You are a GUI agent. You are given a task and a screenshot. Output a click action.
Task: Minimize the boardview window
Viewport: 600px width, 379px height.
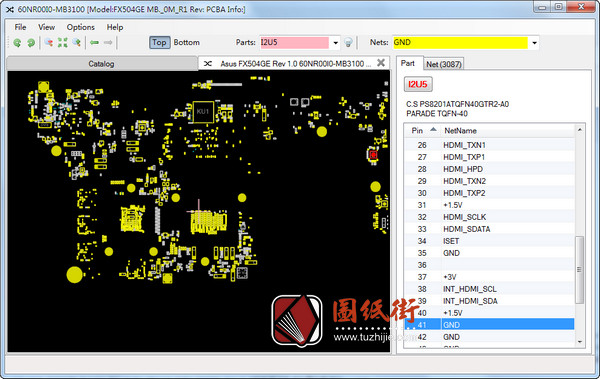[542, 7]
